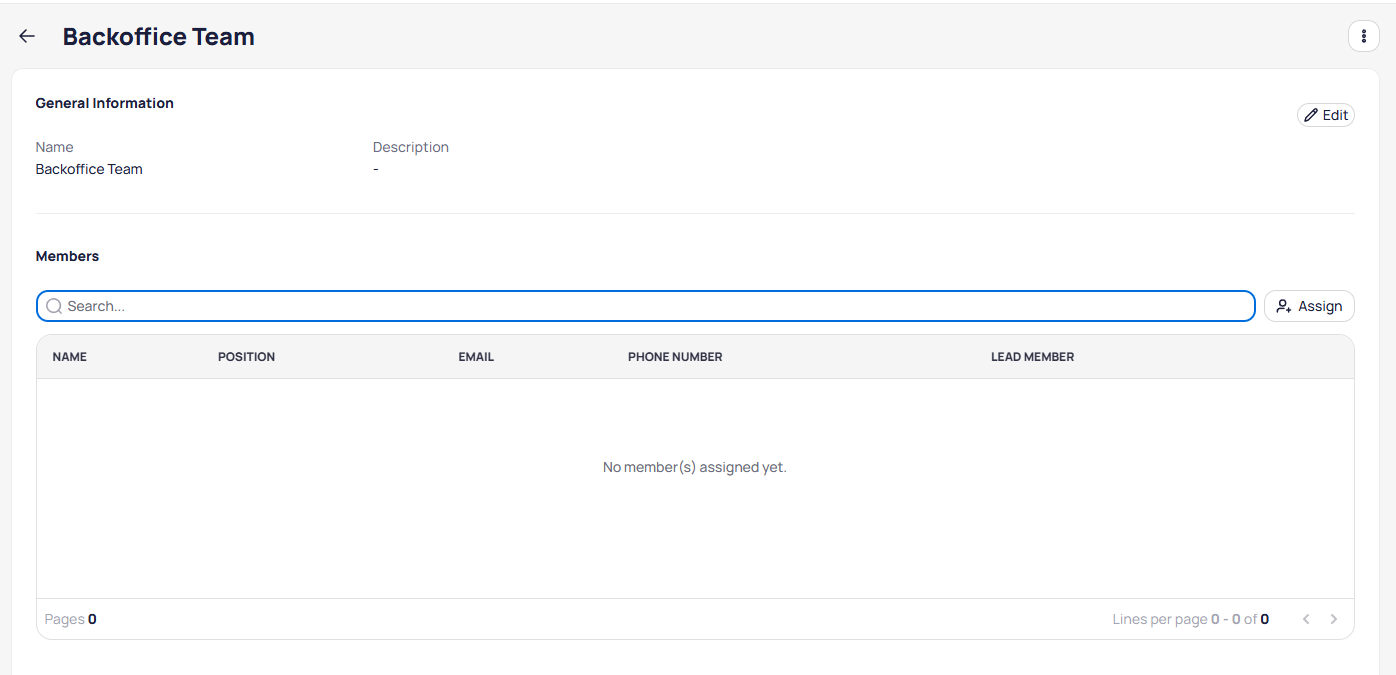The width and height of the screenshot is (1396, 675).
Task: Click the Members section heading
Action: (67, 256)
